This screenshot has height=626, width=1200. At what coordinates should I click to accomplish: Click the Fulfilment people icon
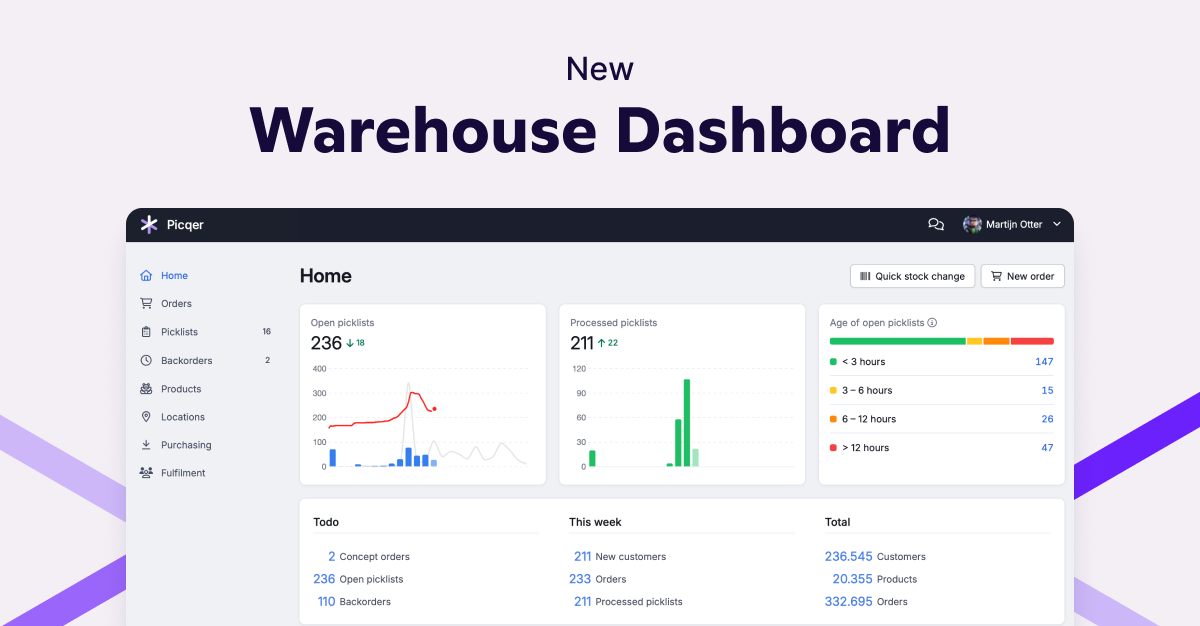[148, 472]
